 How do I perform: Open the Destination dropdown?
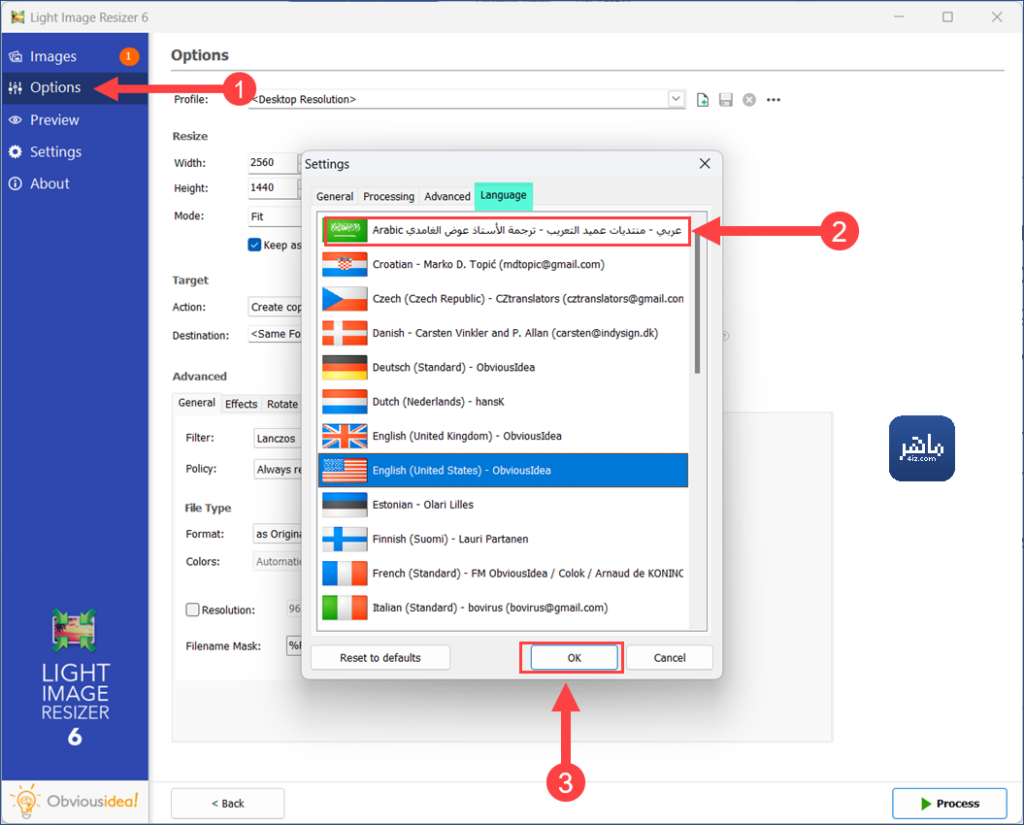(x=275, y=334)
